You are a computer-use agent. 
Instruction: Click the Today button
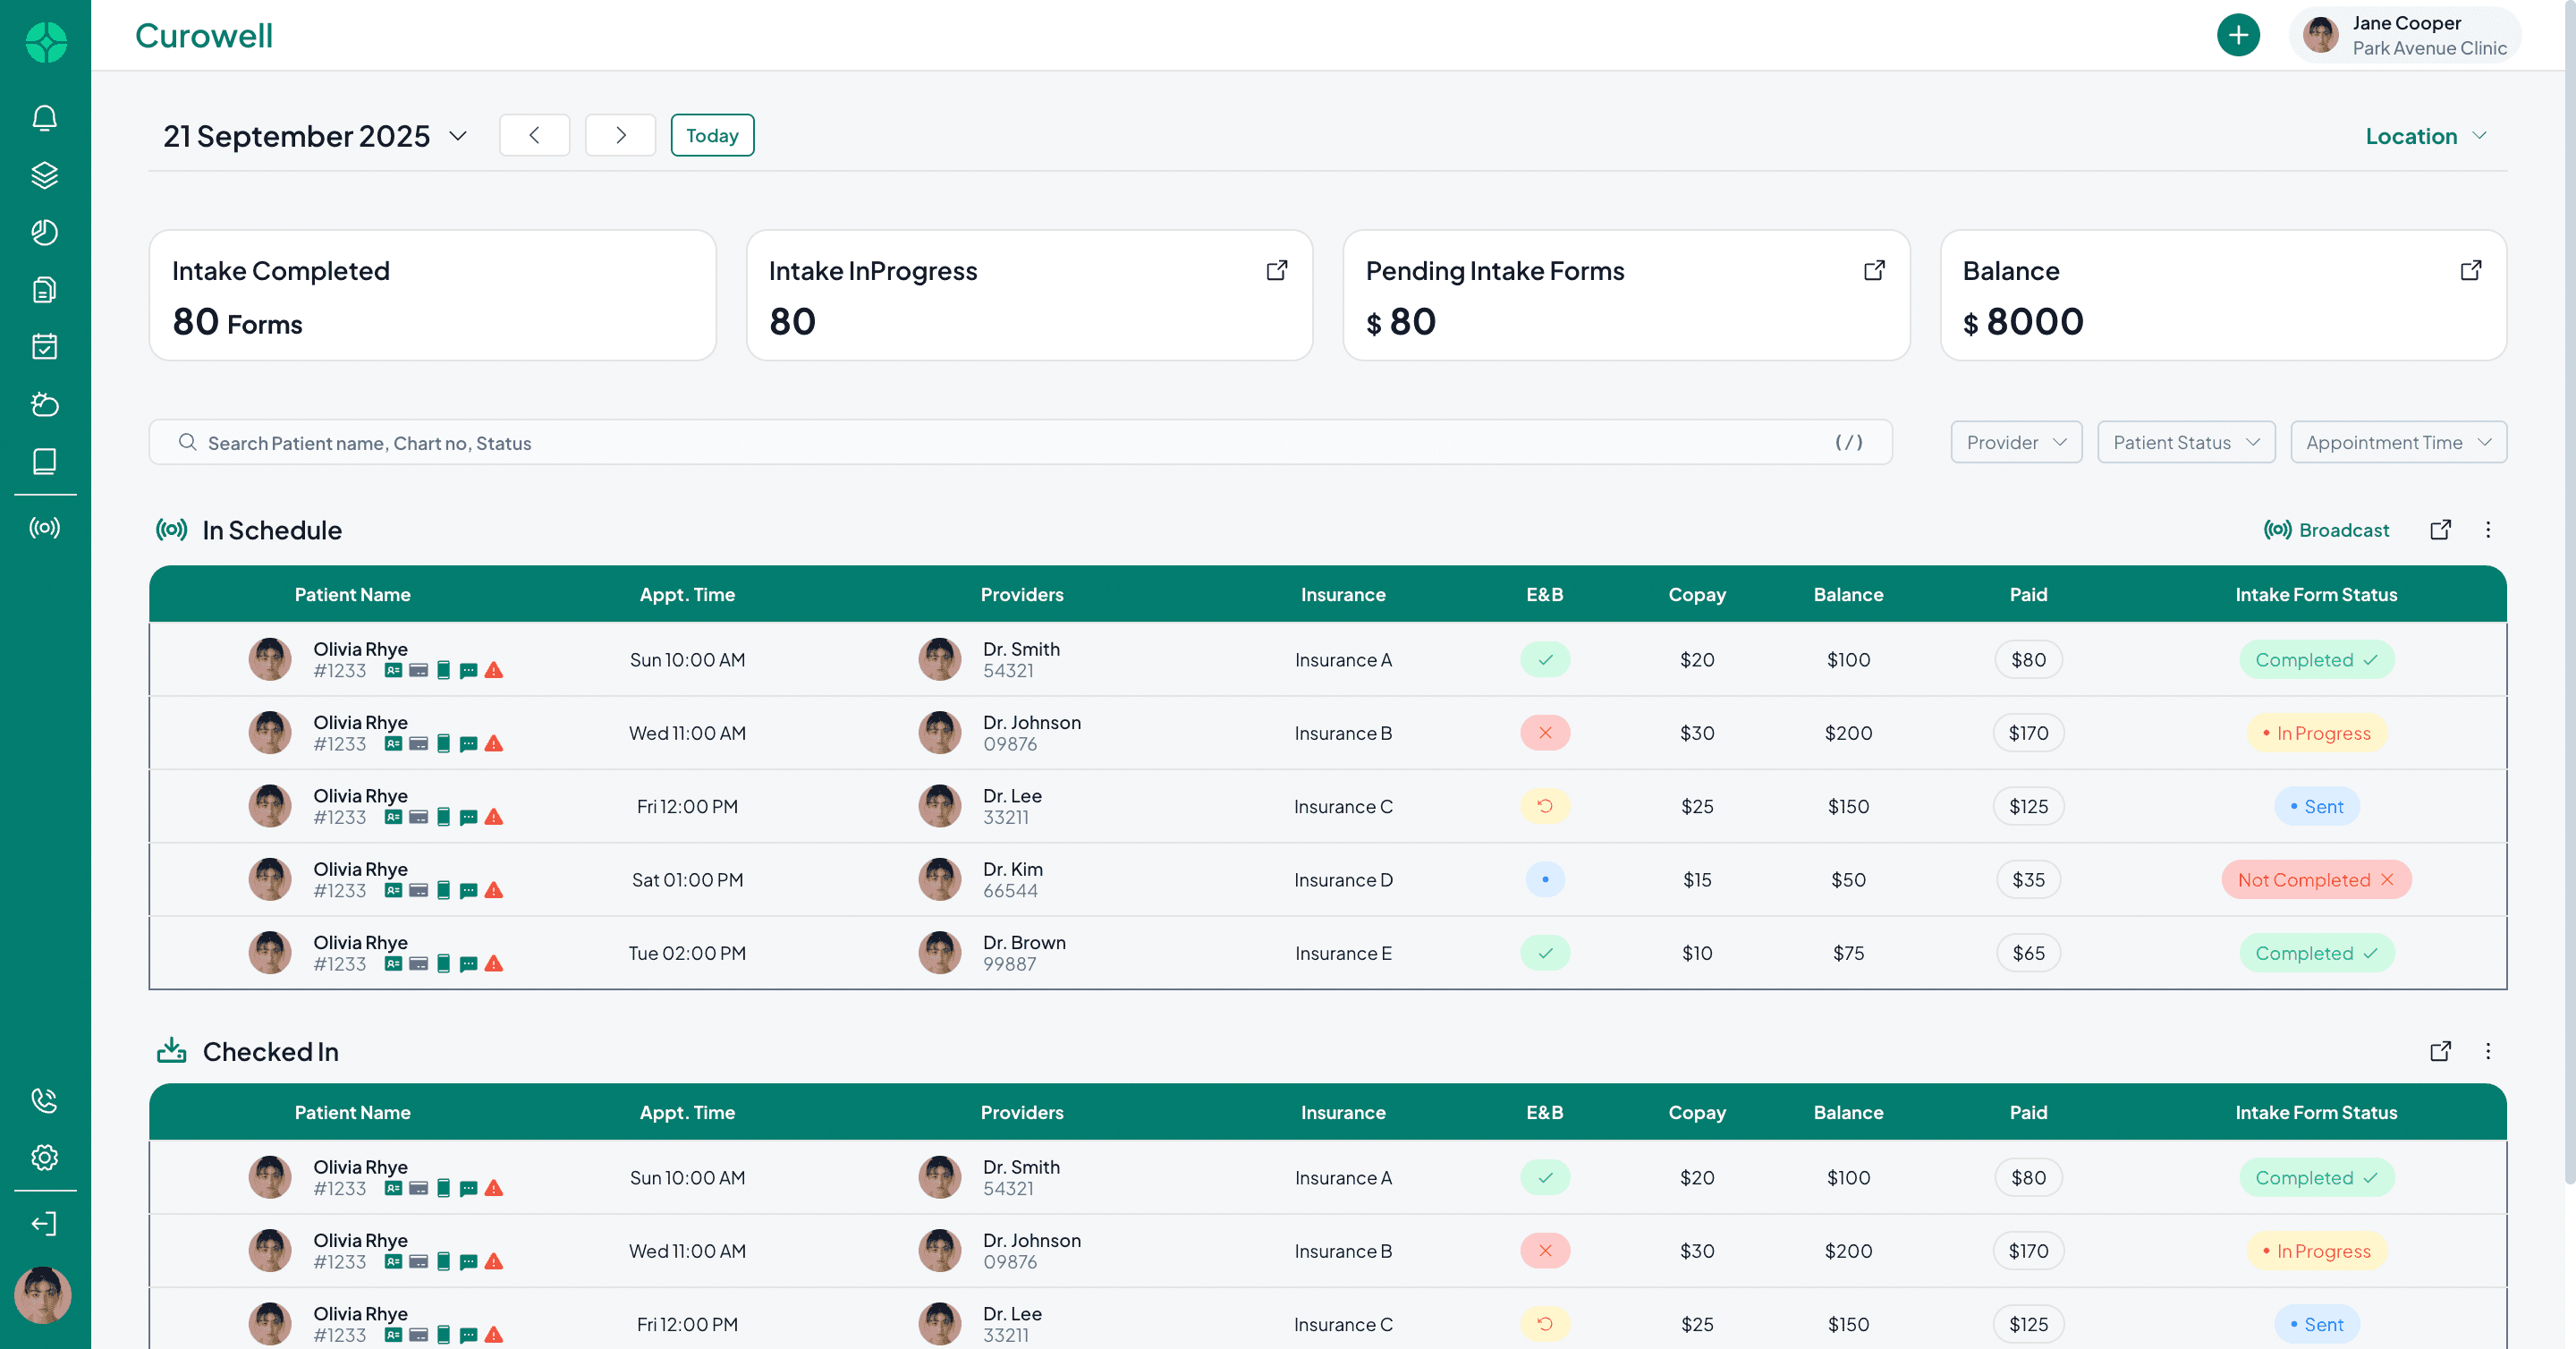click(x=712, y=135)
